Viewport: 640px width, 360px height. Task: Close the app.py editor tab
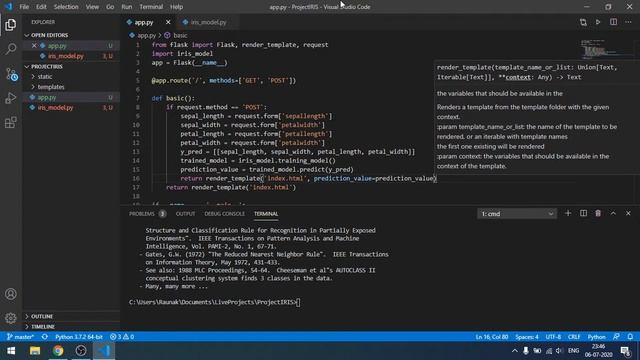[x=168, y=22]
